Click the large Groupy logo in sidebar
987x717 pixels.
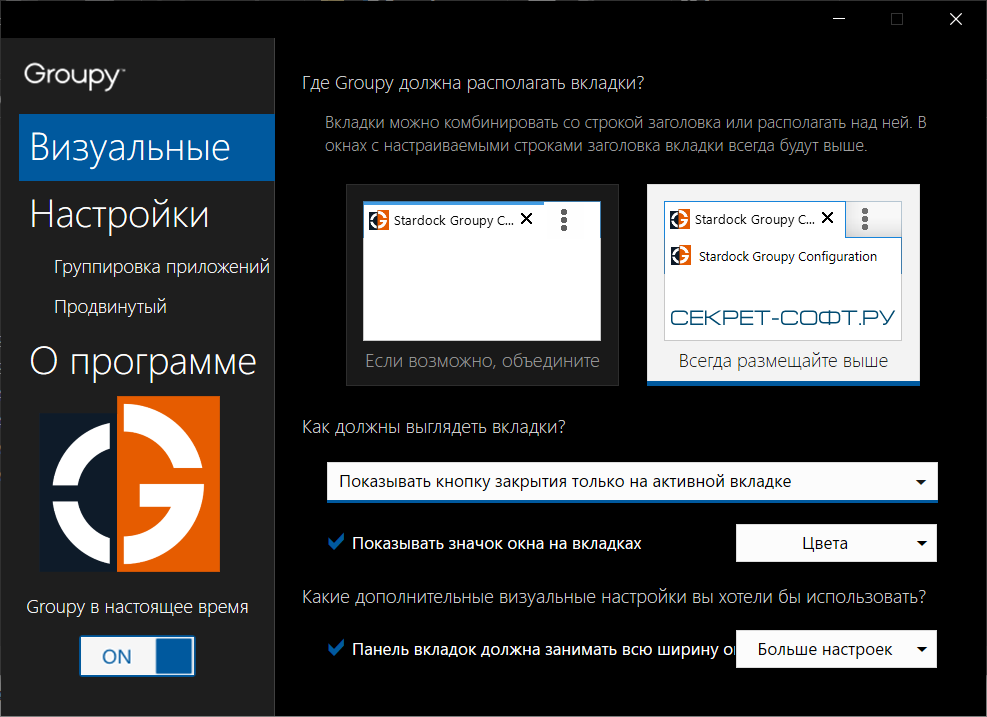tap(130, 485)
